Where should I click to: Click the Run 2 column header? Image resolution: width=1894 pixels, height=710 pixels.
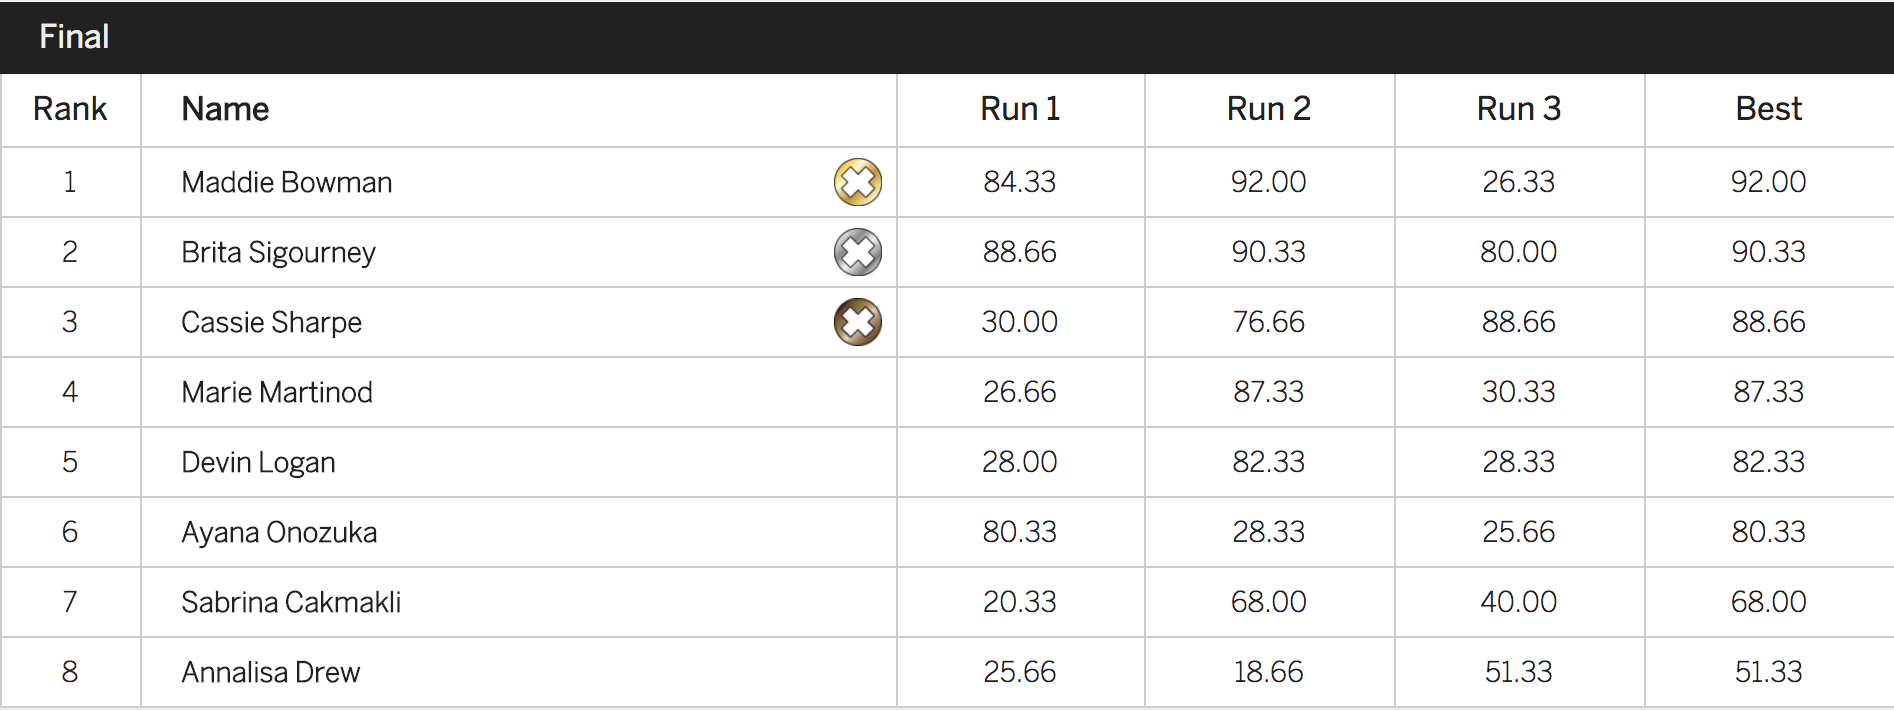[x=1268, y=109]
